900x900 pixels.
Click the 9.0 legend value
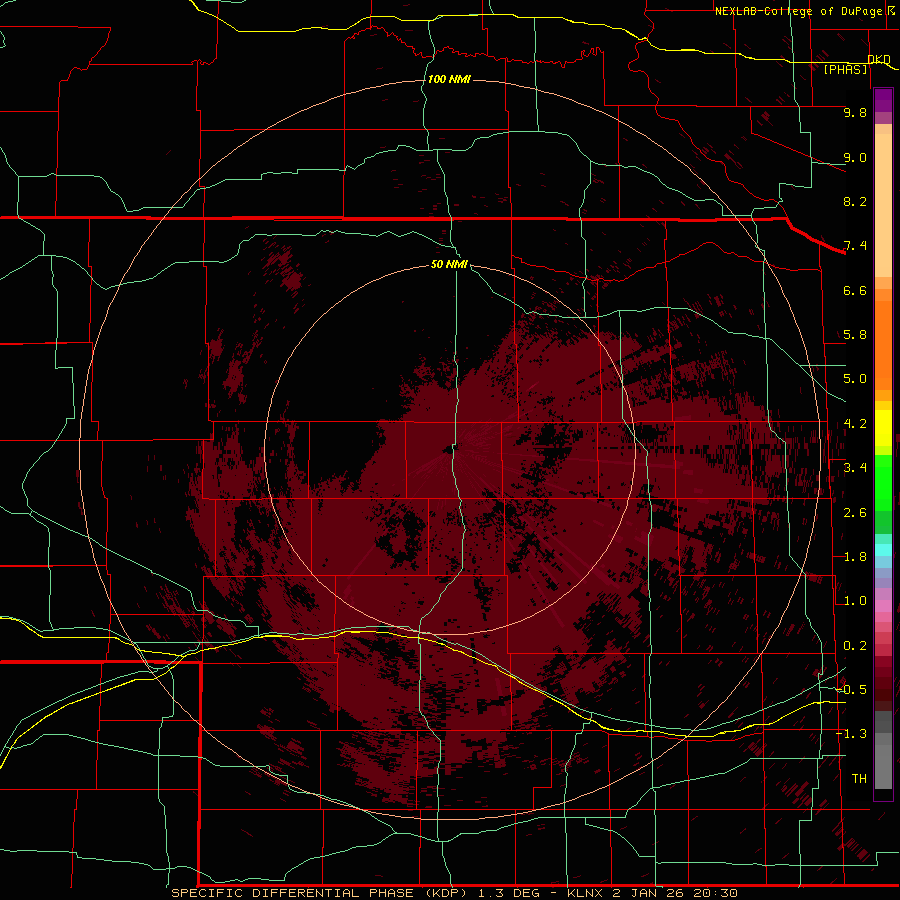pyautogui.click(x=855, y=157)
